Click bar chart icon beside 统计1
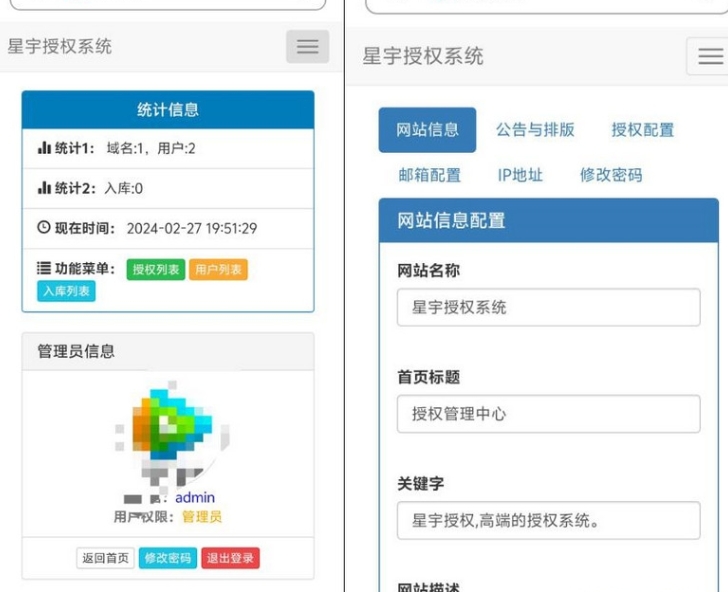The height and width of the screenshot is (592, 728). [44, 148]
